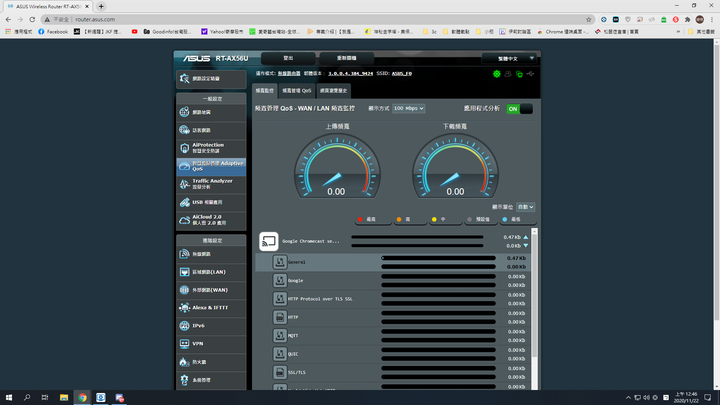Bookmark this page with the star icon

(x=589, y=19)
